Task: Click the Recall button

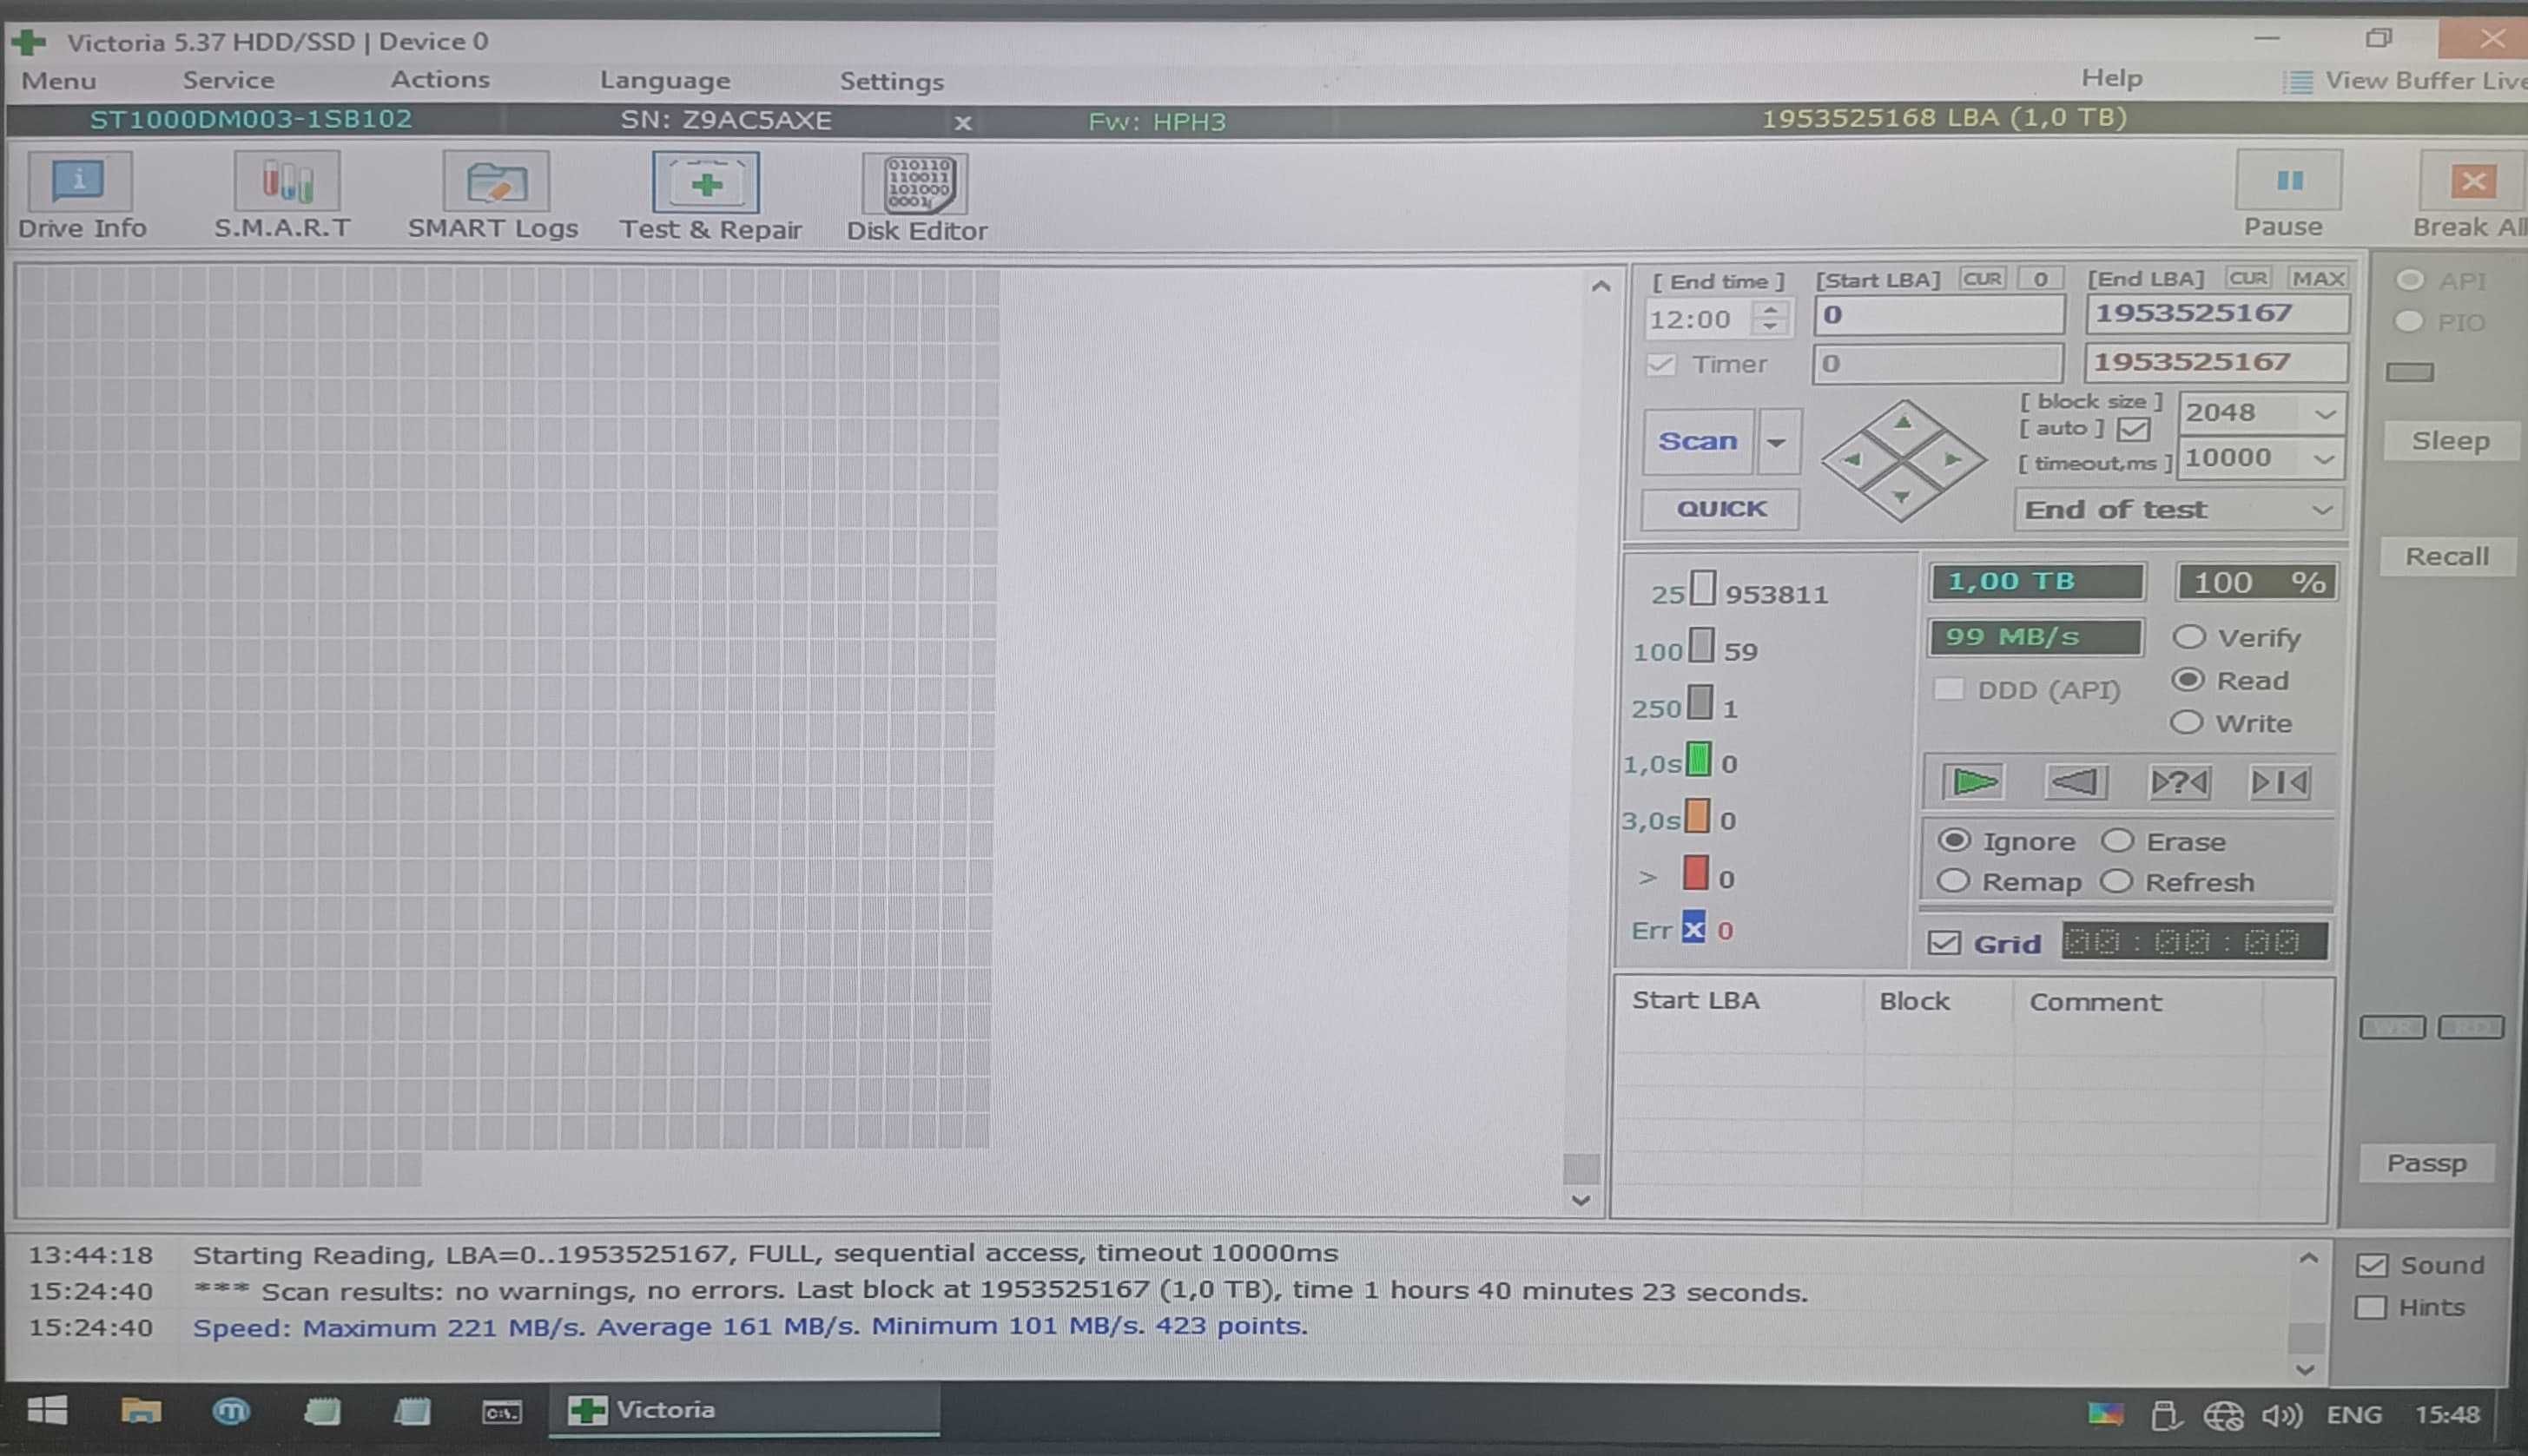Action: [x=2446, y=557]
